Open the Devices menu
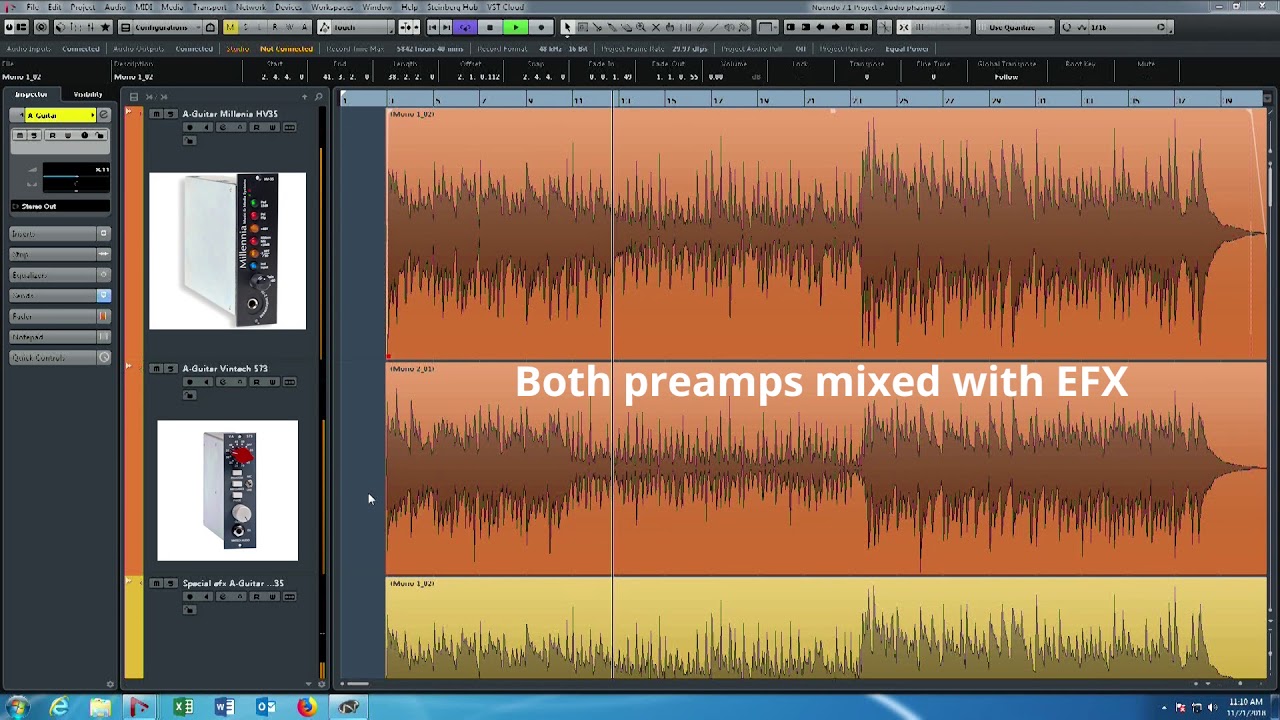 point(288,7)
